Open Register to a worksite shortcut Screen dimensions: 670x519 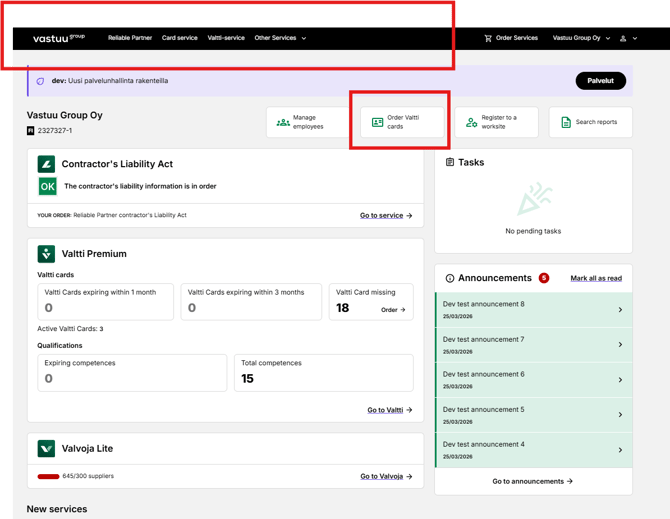pyautogui.click(x=496, y=122)
